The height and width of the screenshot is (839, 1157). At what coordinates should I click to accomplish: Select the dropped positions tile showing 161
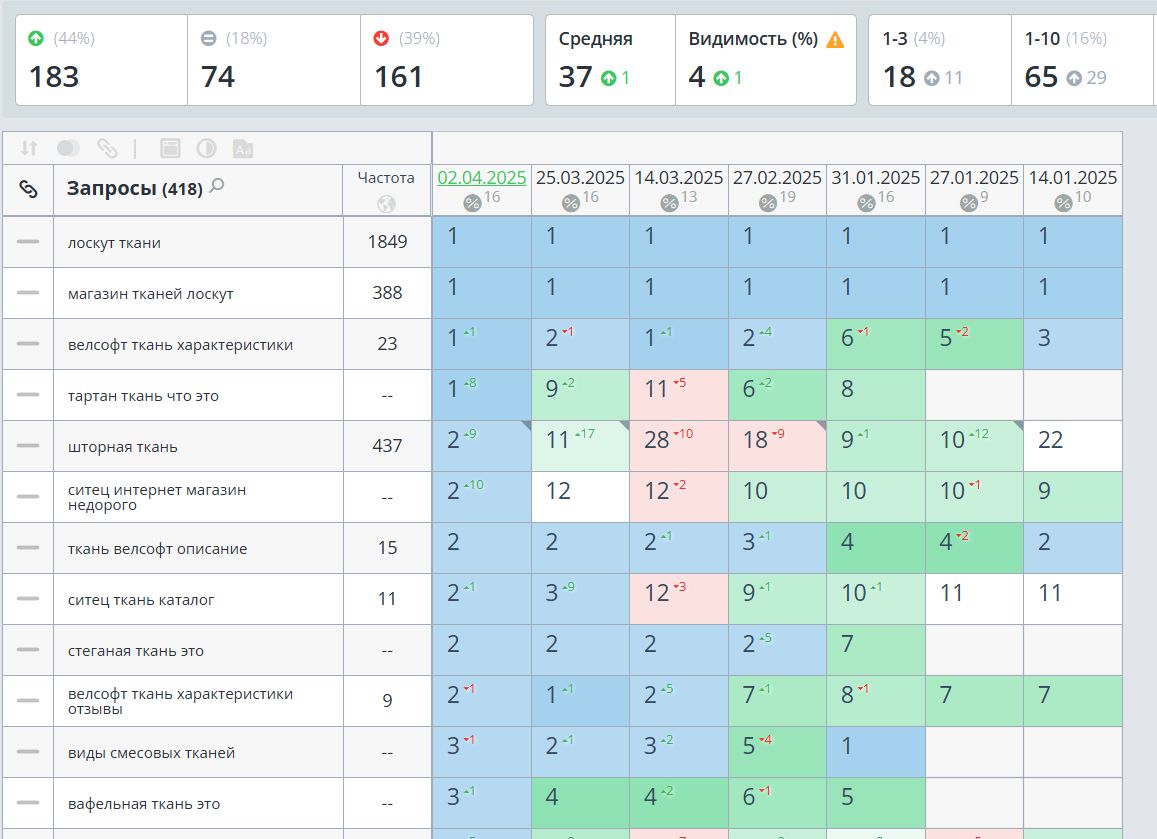446,60
